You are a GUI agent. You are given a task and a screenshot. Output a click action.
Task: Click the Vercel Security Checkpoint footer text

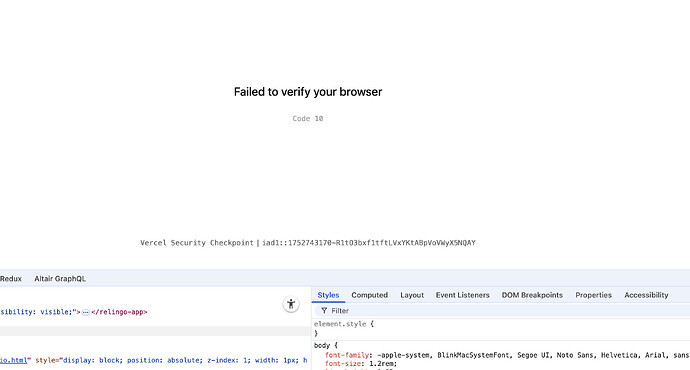[x=197, y=243]
